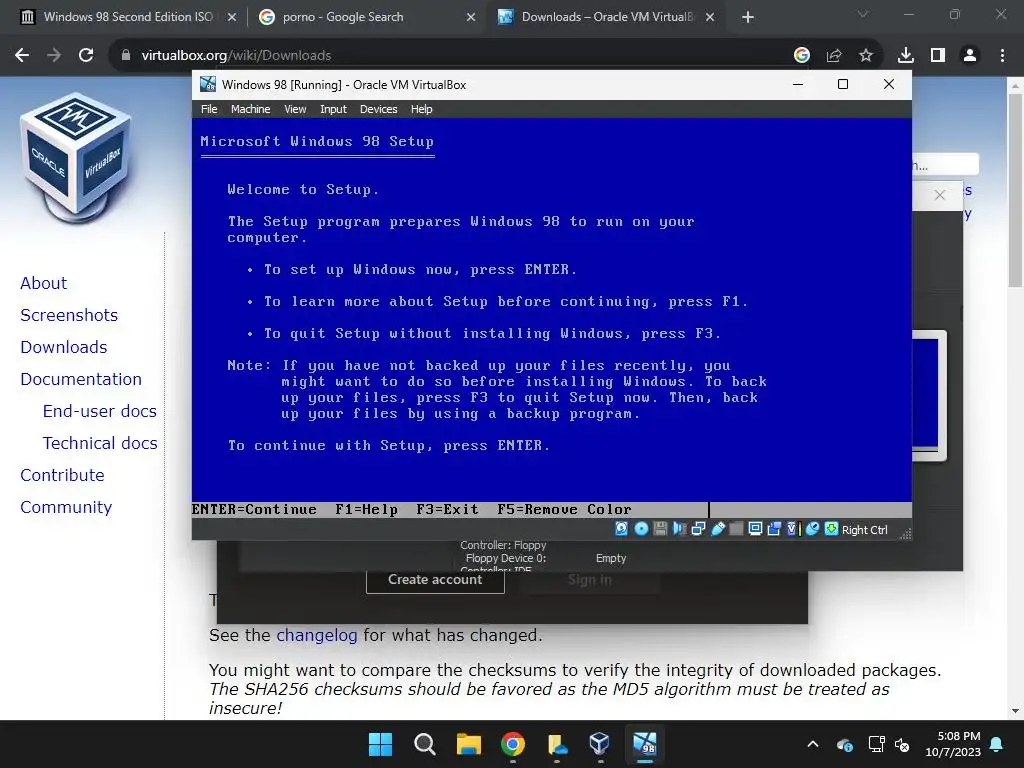This screenshot has width=1024, height=768.
Task: Open the notification bell icon
Action: pos(997,744)
